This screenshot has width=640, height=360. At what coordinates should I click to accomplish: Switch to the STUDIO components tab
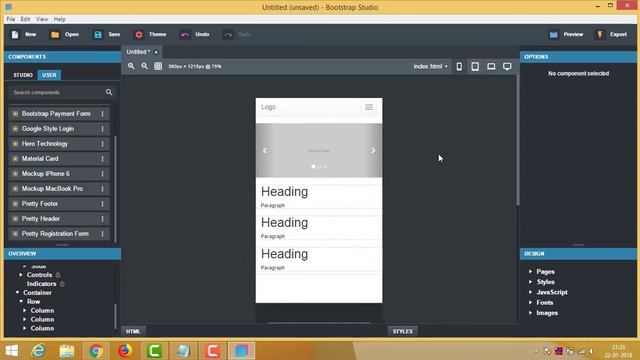tap(23, 75)
